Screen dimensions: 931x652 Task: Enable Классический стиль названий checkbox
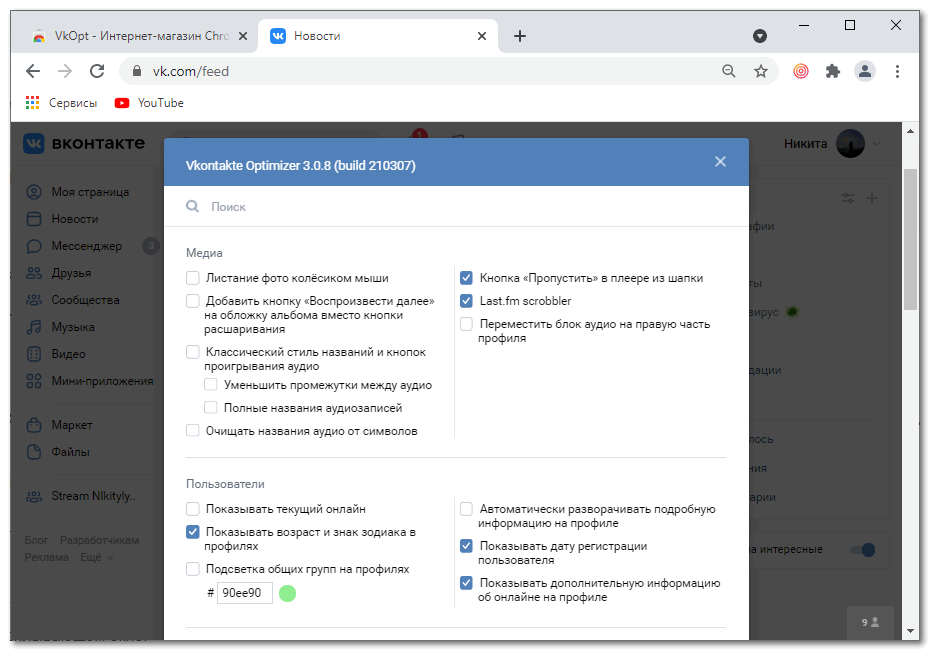[192, 352]
